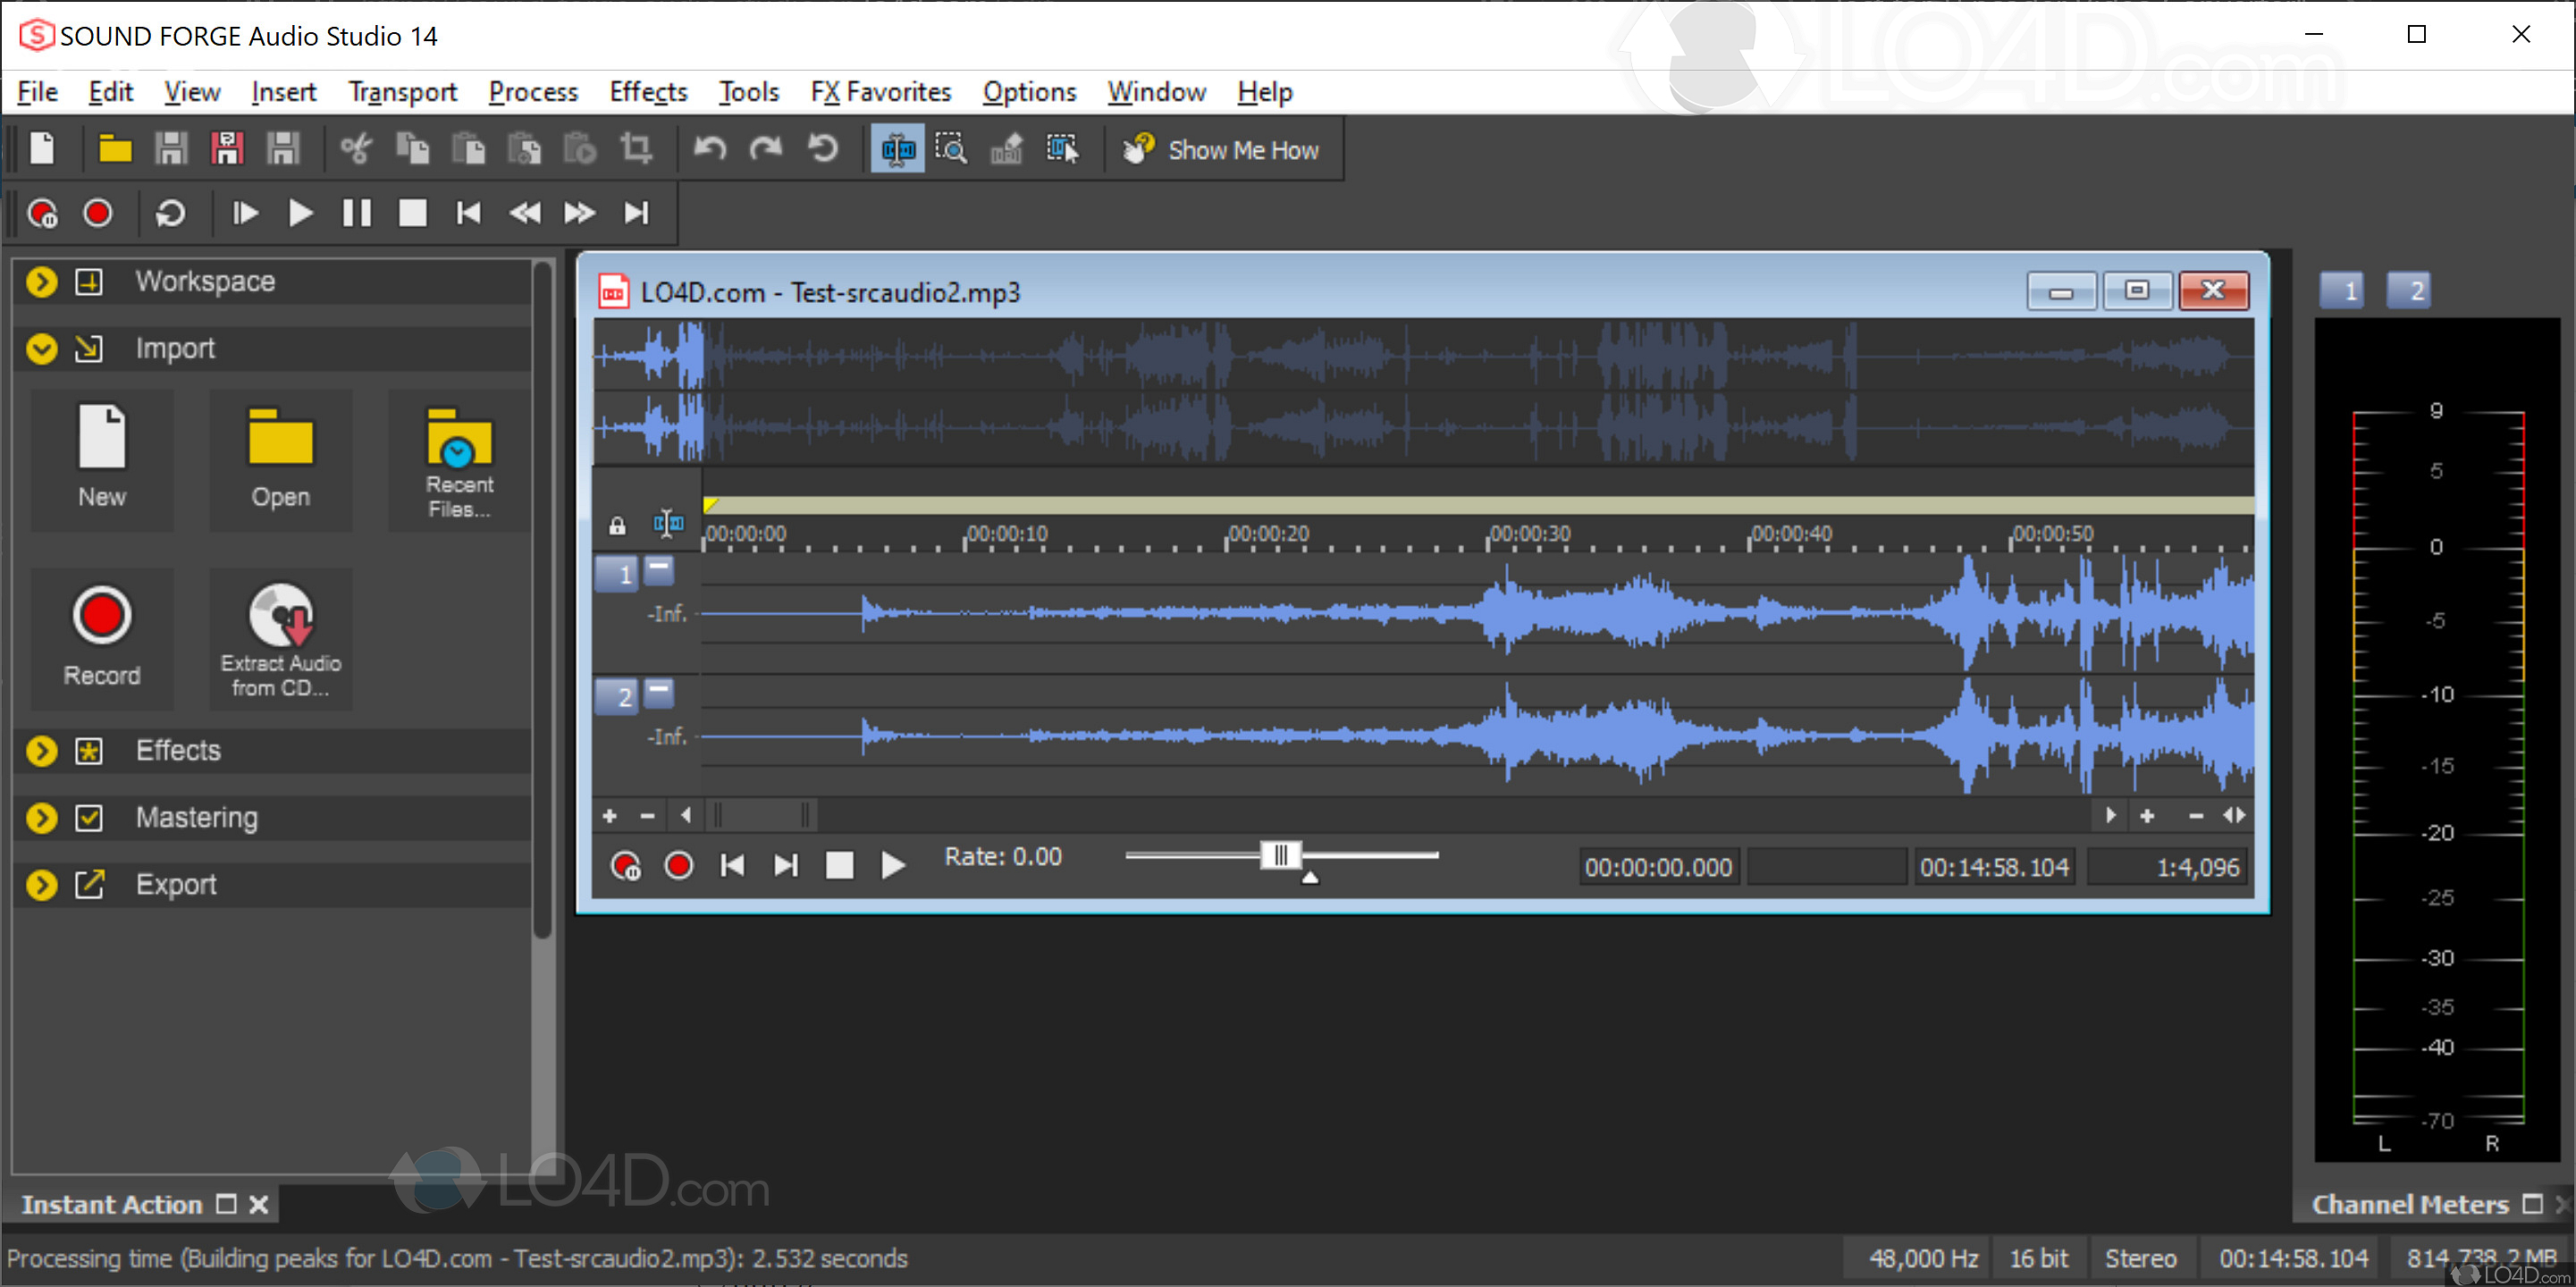The image size is (2576, 1287).
Task: Click the Arm and Record icon in transport
Action: (43, 213)
